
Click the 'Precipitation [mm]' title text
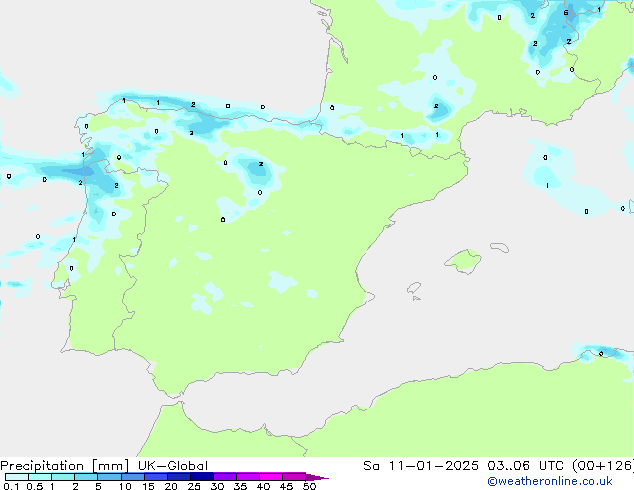pyautogui.click(x=65, y=466)
